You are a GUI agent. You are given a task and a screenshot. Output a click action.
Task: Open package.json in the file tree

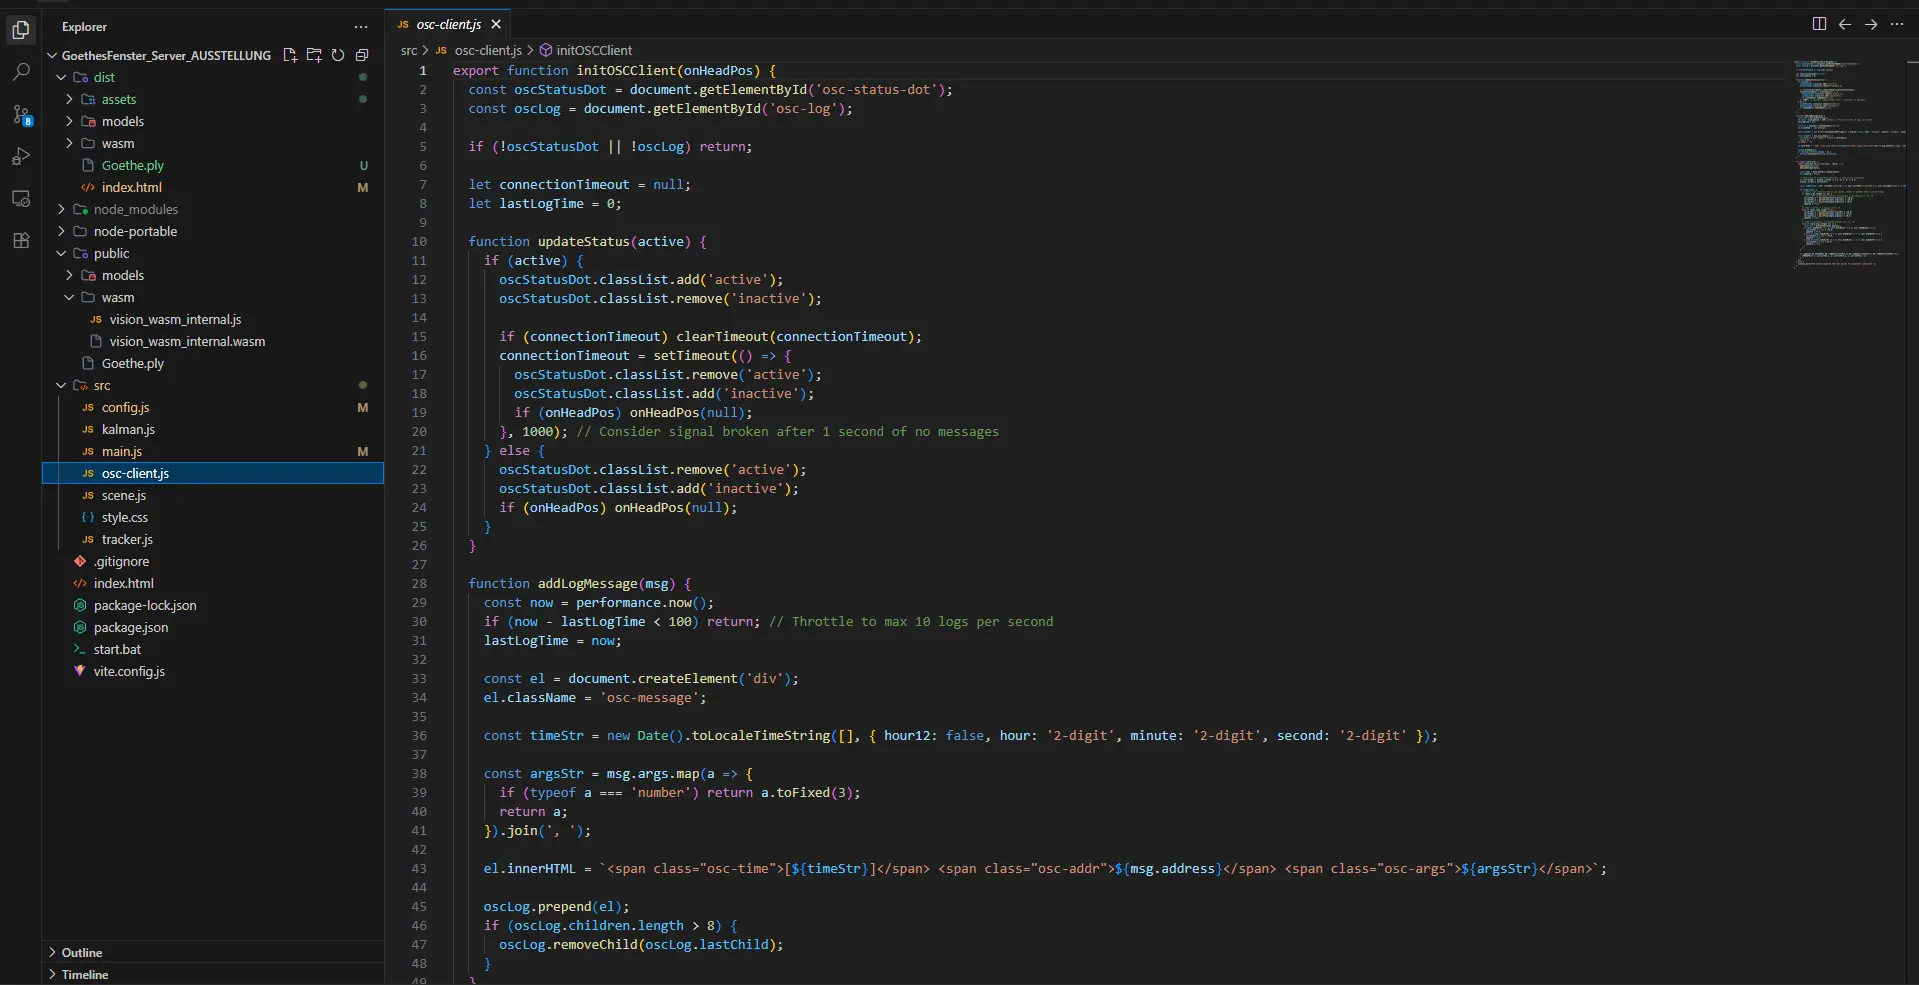pos(213,627)
